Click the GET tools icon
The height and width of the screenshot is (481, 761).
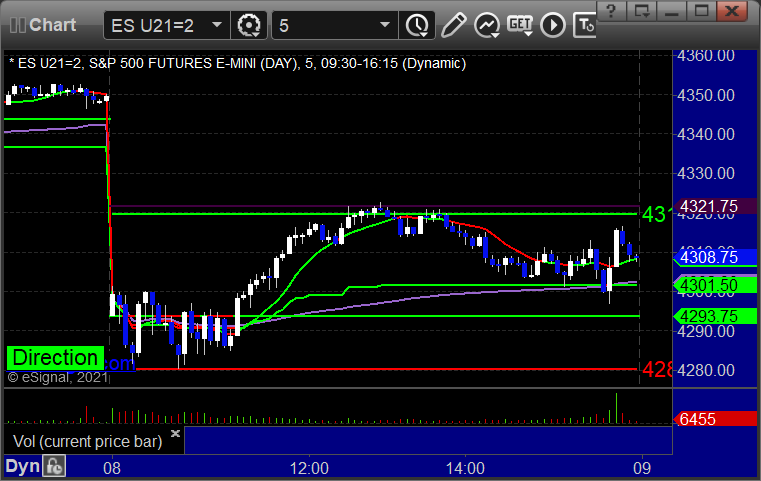point(520,25)
